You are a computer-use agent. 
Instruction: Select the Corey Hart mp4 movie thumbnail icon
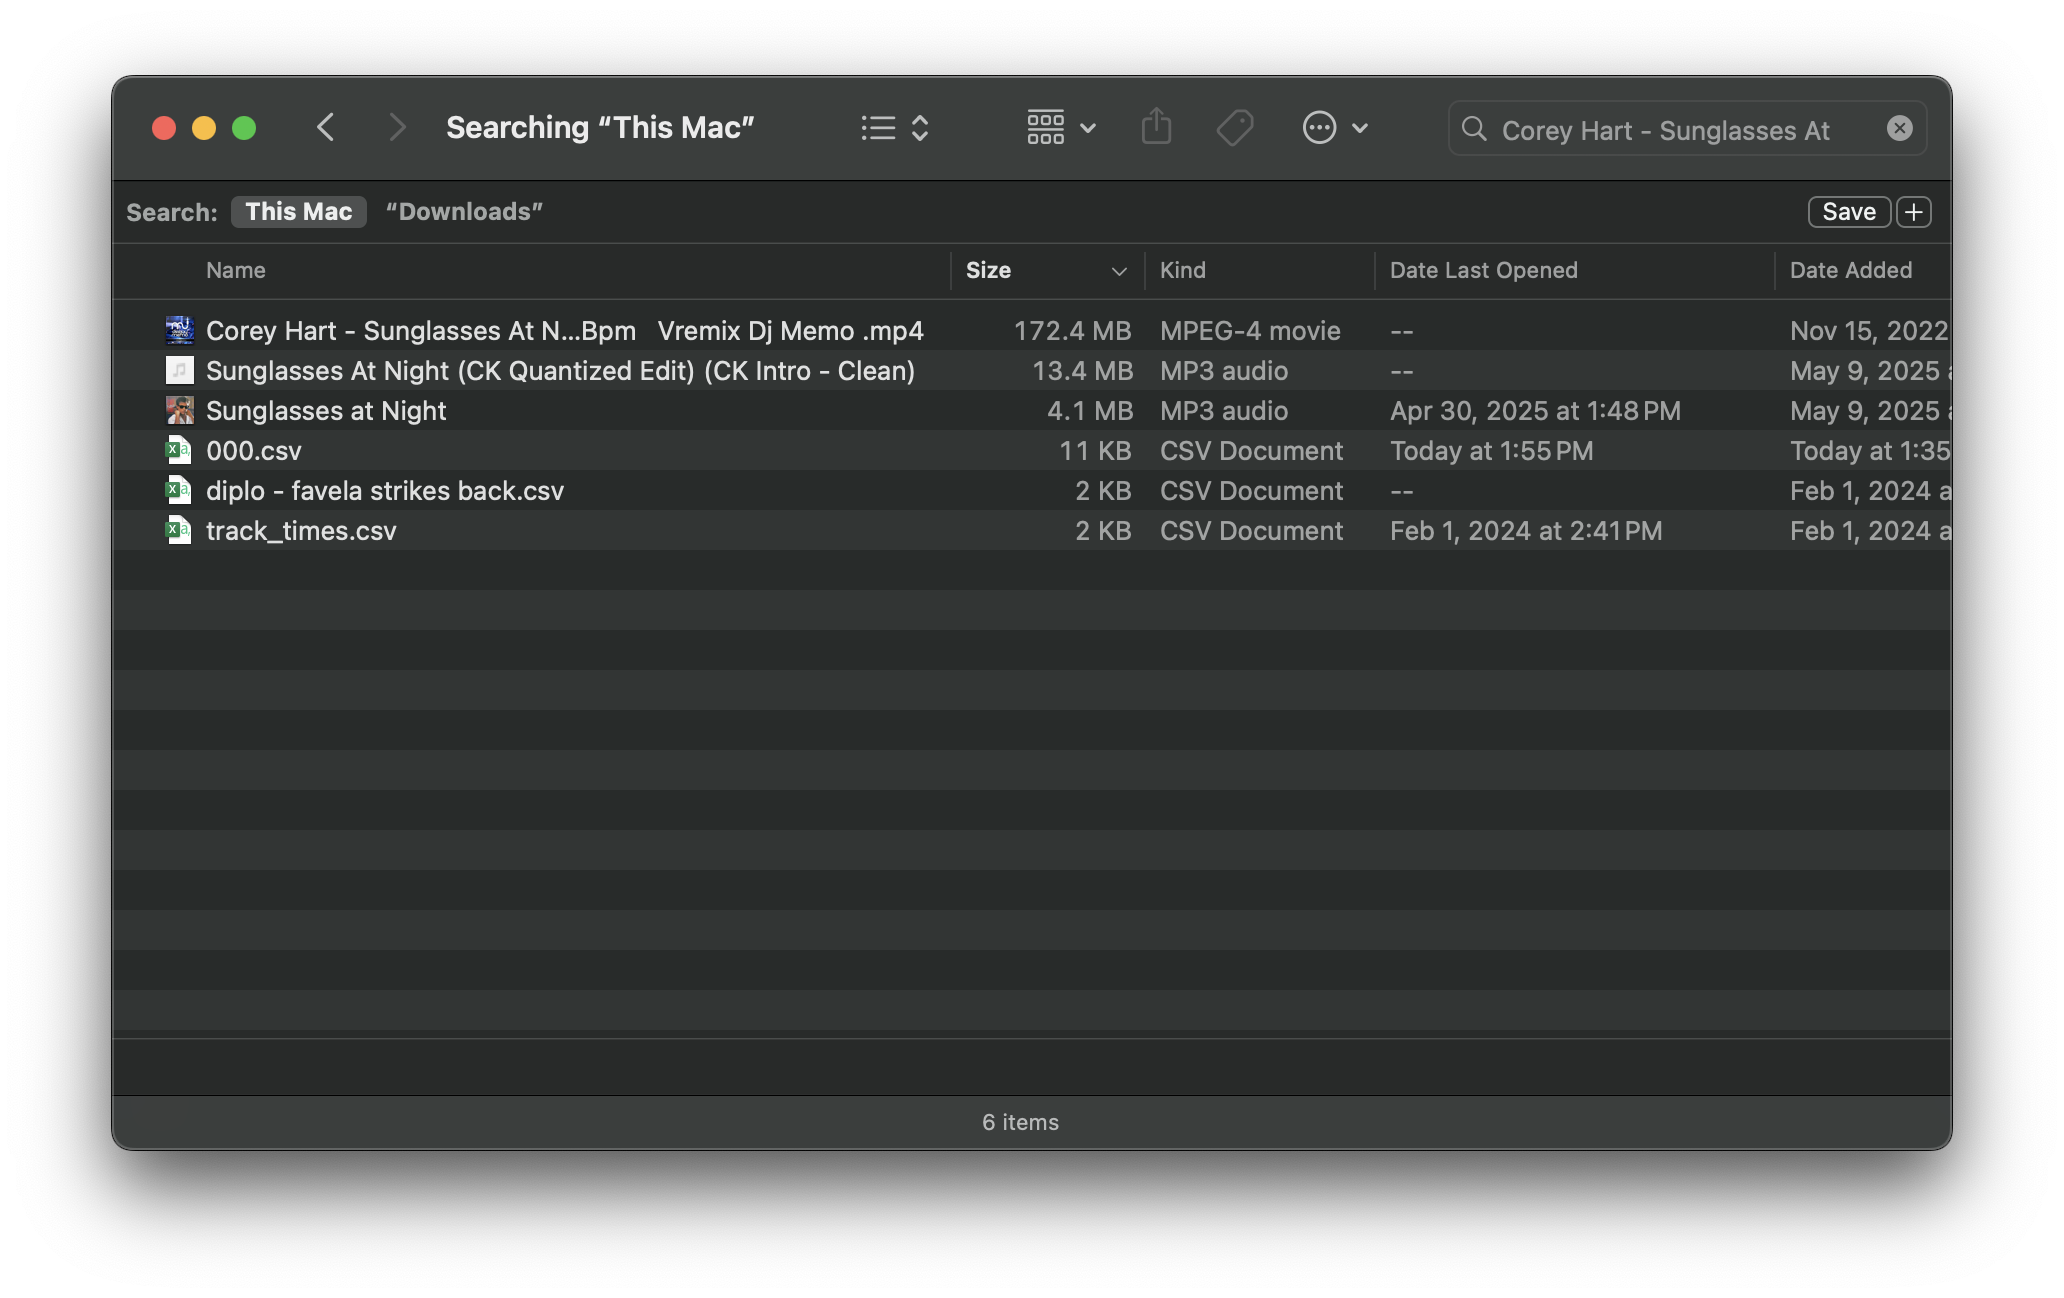179,331
